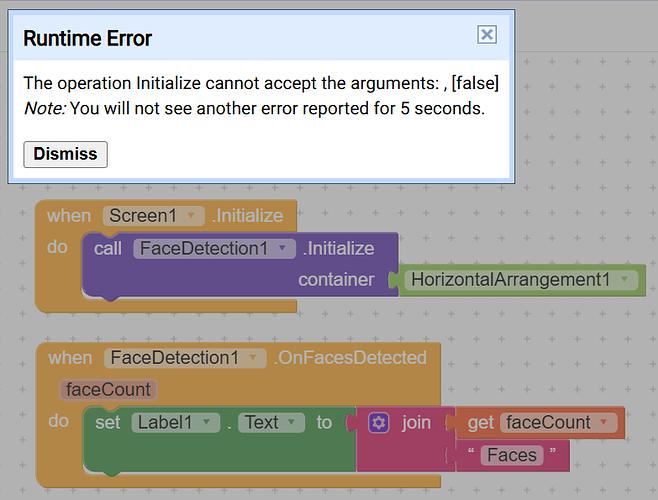Expand the HorizontalArrangement1 component dropdown
Screen dimensions: 658x500
(624, 279)
